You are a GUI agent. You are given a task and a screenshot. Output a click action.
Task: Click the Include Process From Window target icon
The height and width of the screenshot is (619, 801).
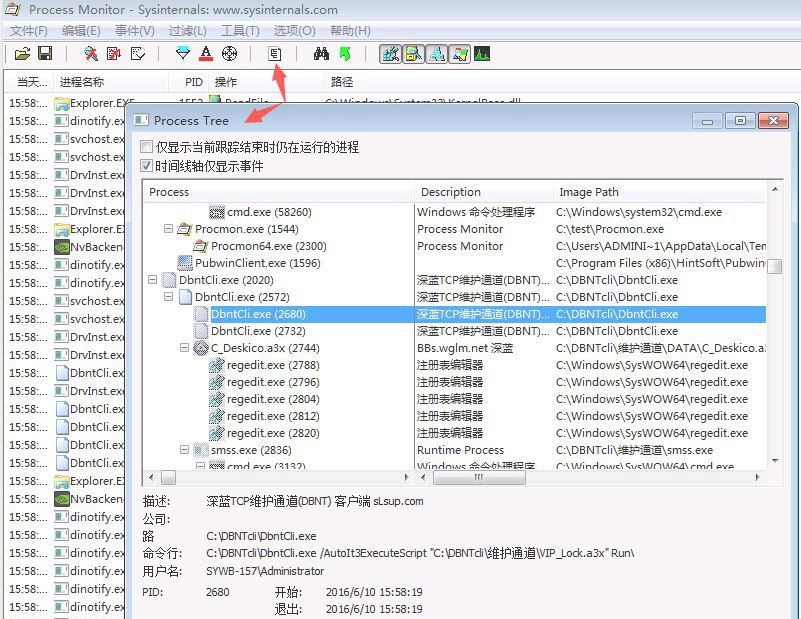(229, 53)
